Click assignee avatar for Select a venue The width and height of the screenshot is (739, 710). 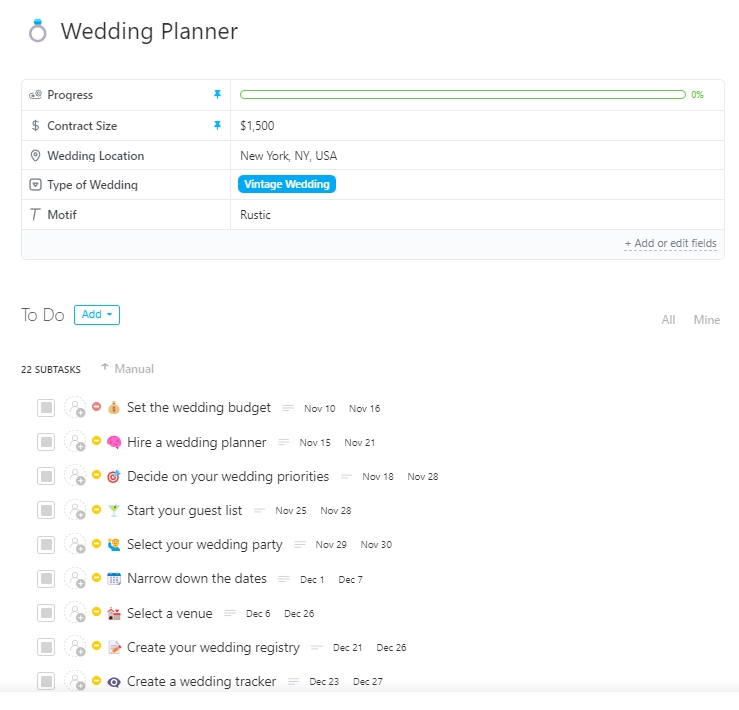[x=75, y=613]
